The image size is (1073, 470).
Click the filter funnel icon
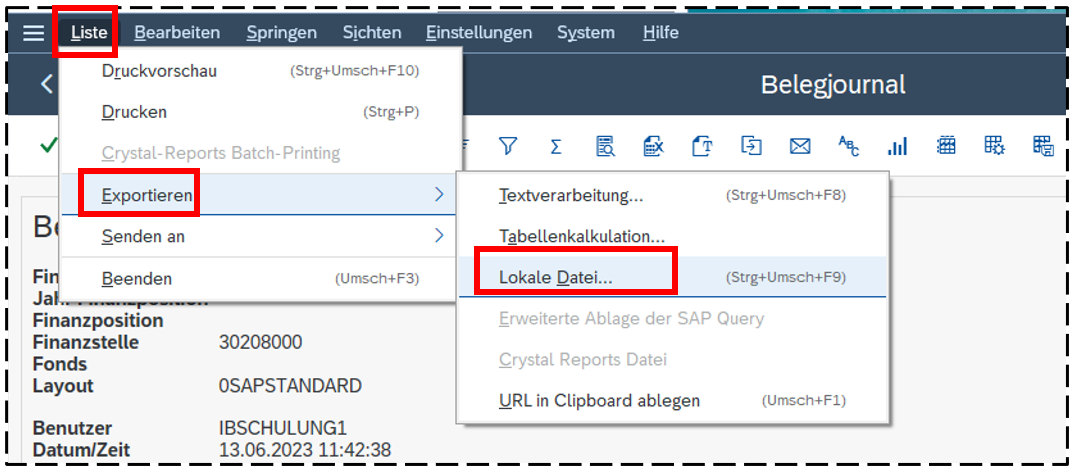(x=508, y=146)
